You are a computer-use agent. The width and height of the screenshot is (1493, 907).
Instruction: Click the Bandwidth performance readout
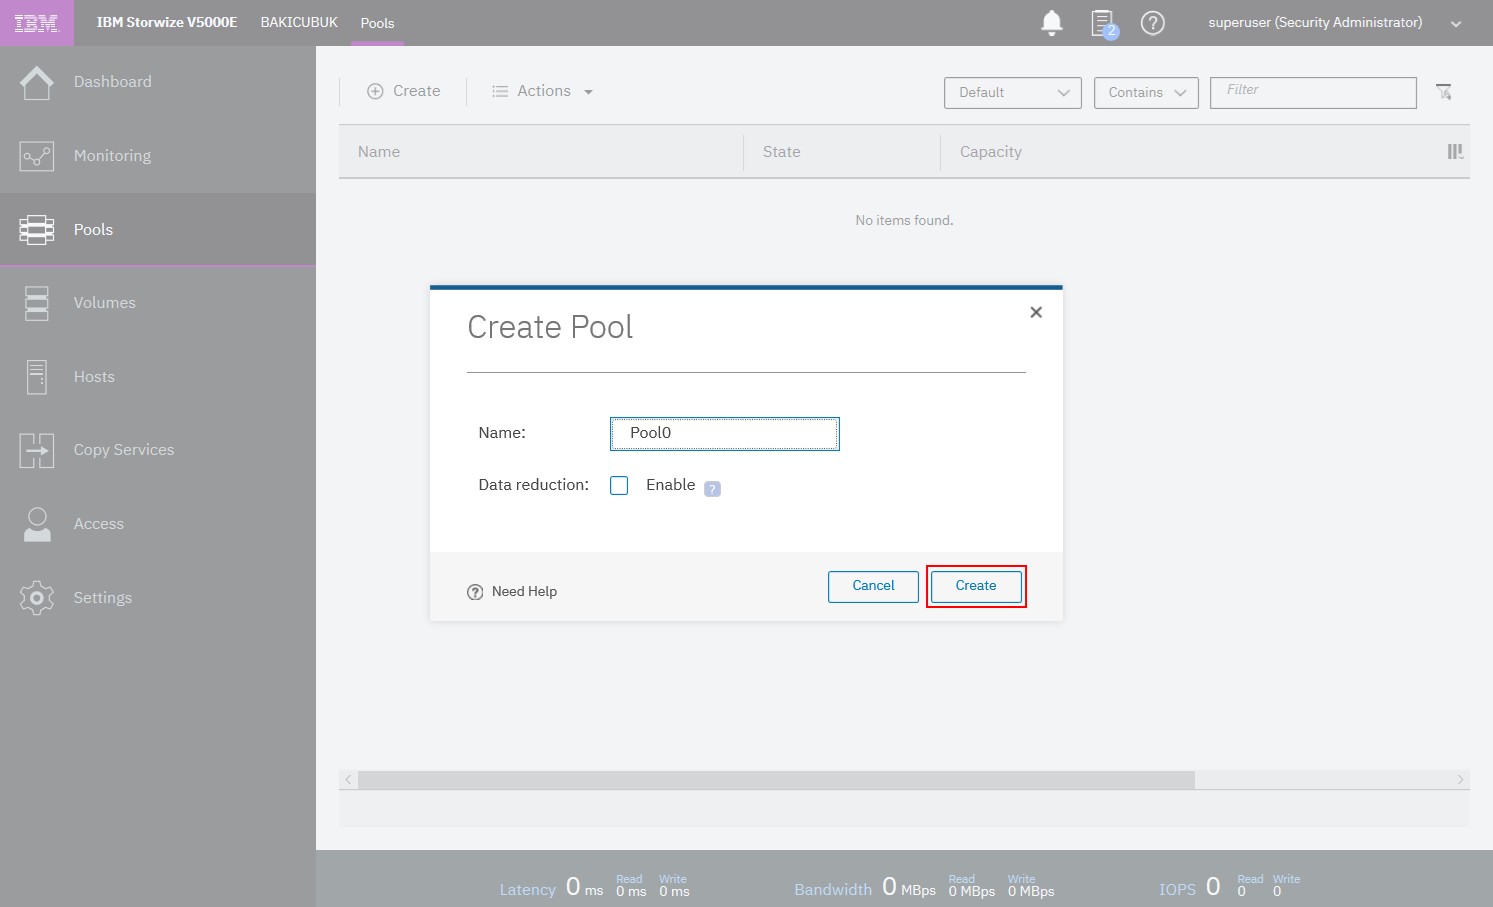pyautogui.click(x=924, y=887)
